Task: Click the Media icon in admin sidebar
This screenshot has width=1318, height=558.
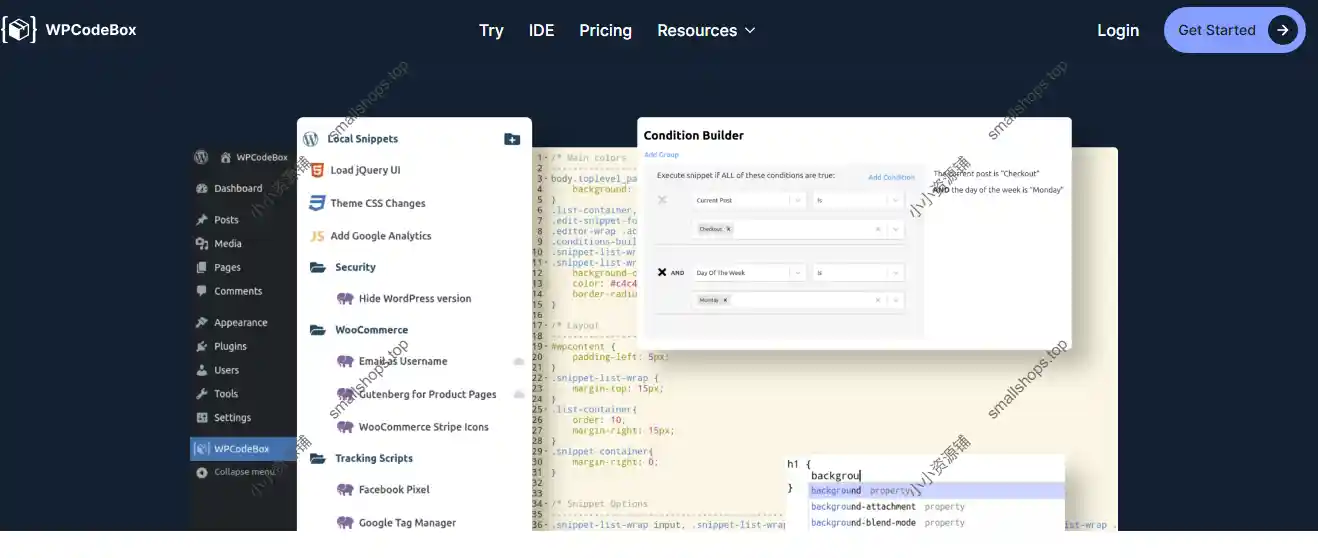Action: (202, 244)
